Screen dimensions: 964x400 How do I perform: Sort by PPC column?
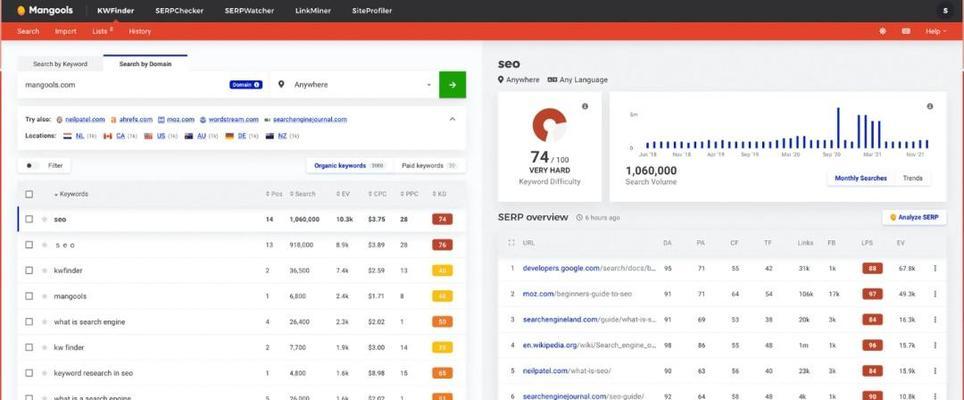(x=409, y=194)
